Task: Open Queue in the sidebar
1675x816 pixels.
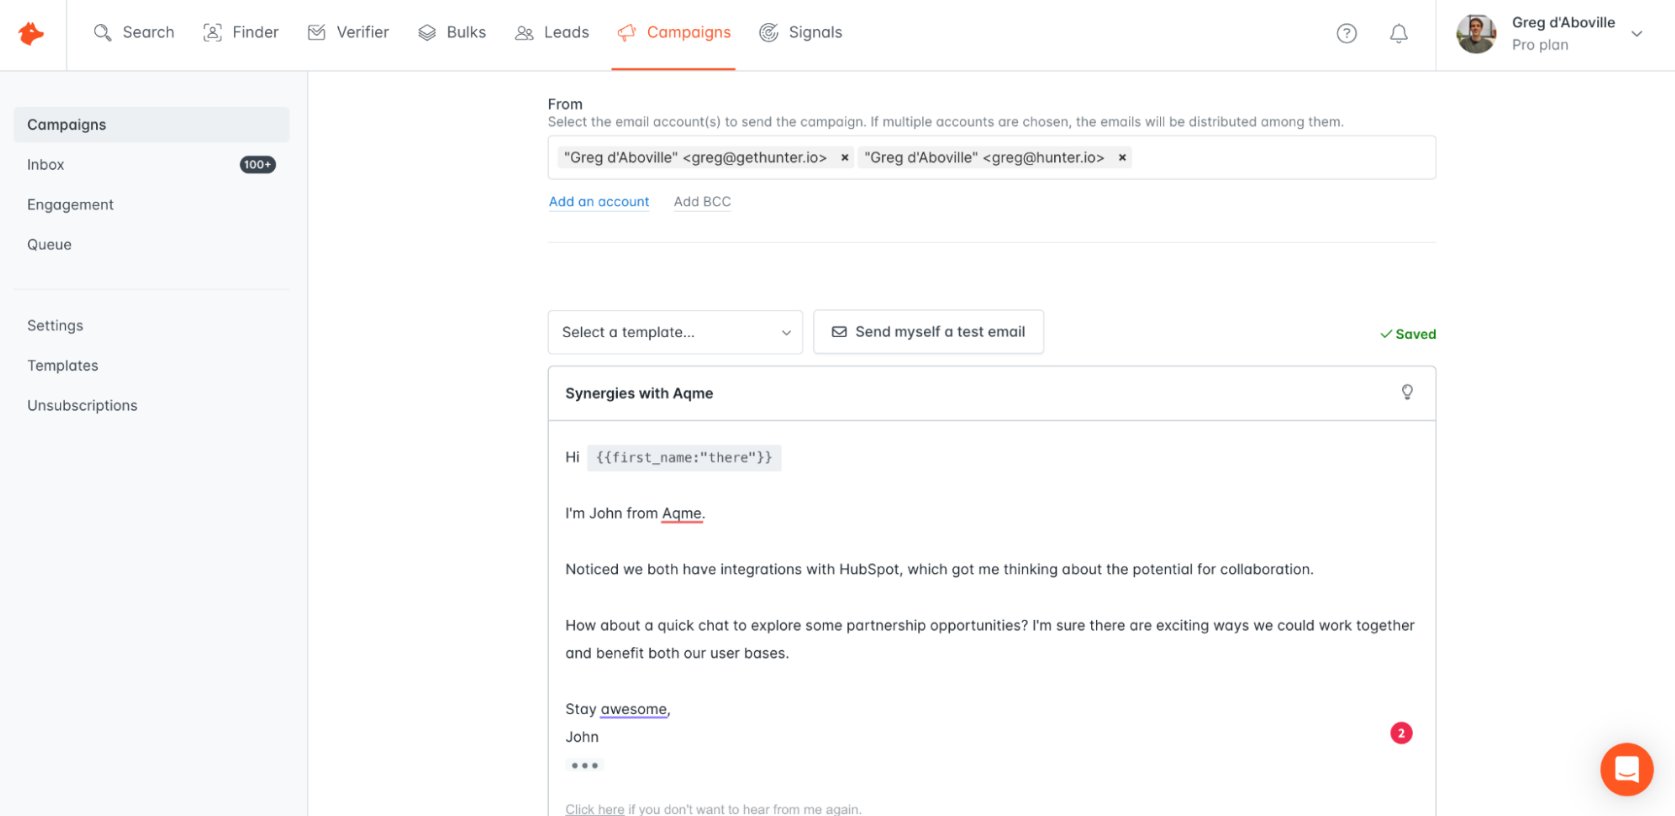Action: pyautogui.click(x=49, y=245)
